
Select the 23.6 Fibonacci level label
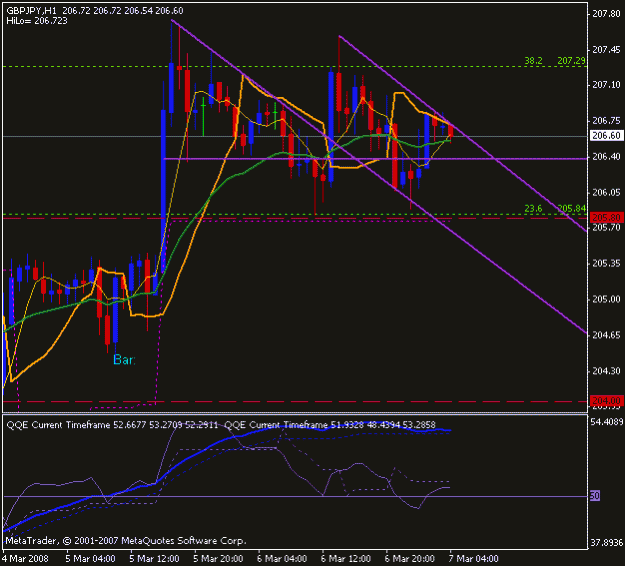tap(533, 208)
